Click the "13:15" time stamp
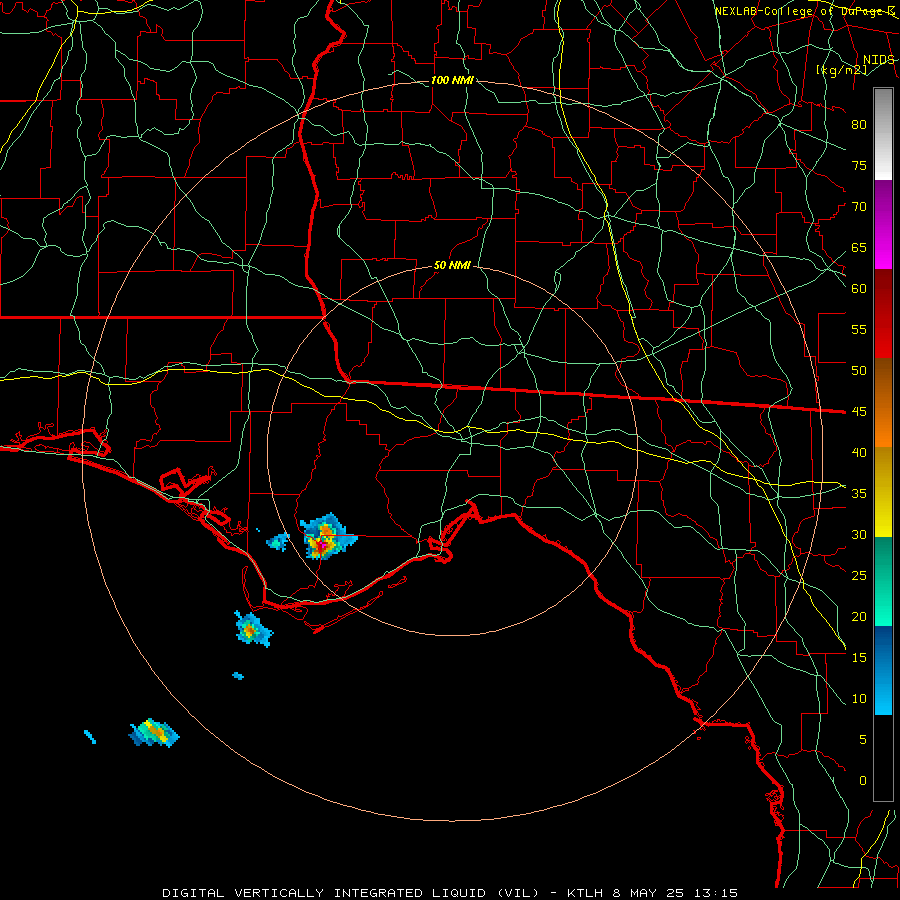 [715, 893]
